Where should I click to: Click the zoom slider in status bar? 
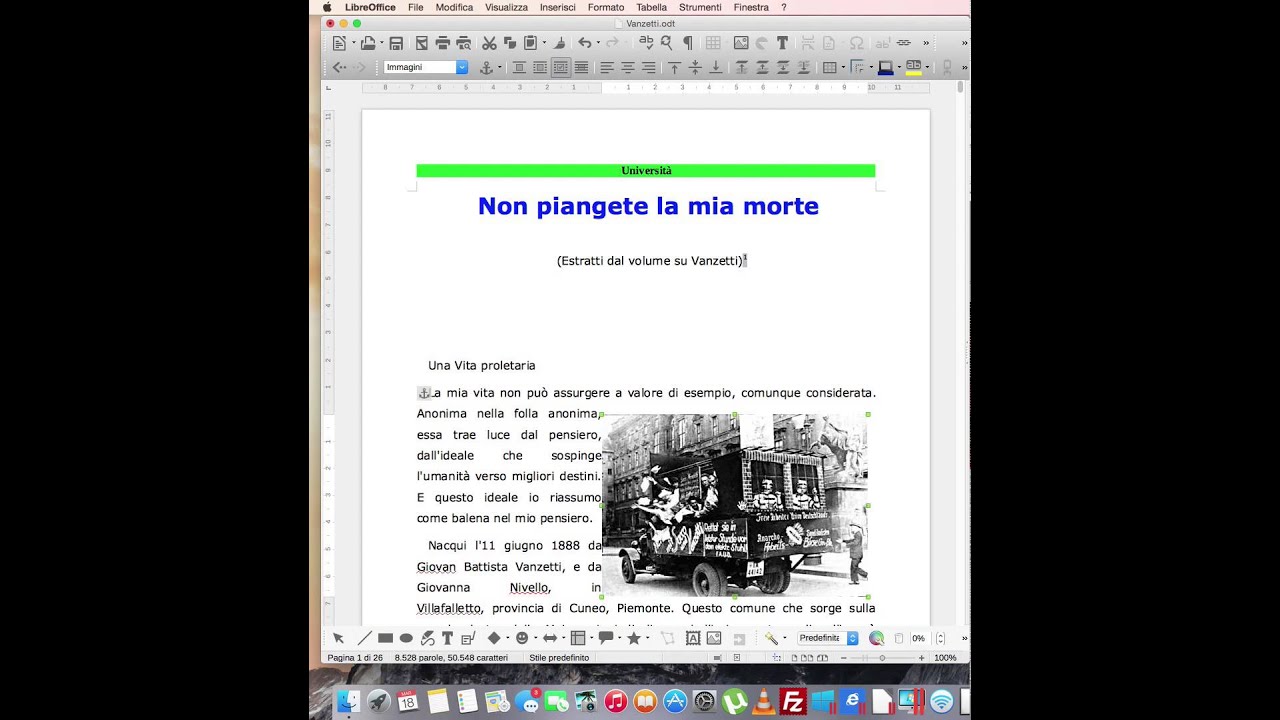882,658
